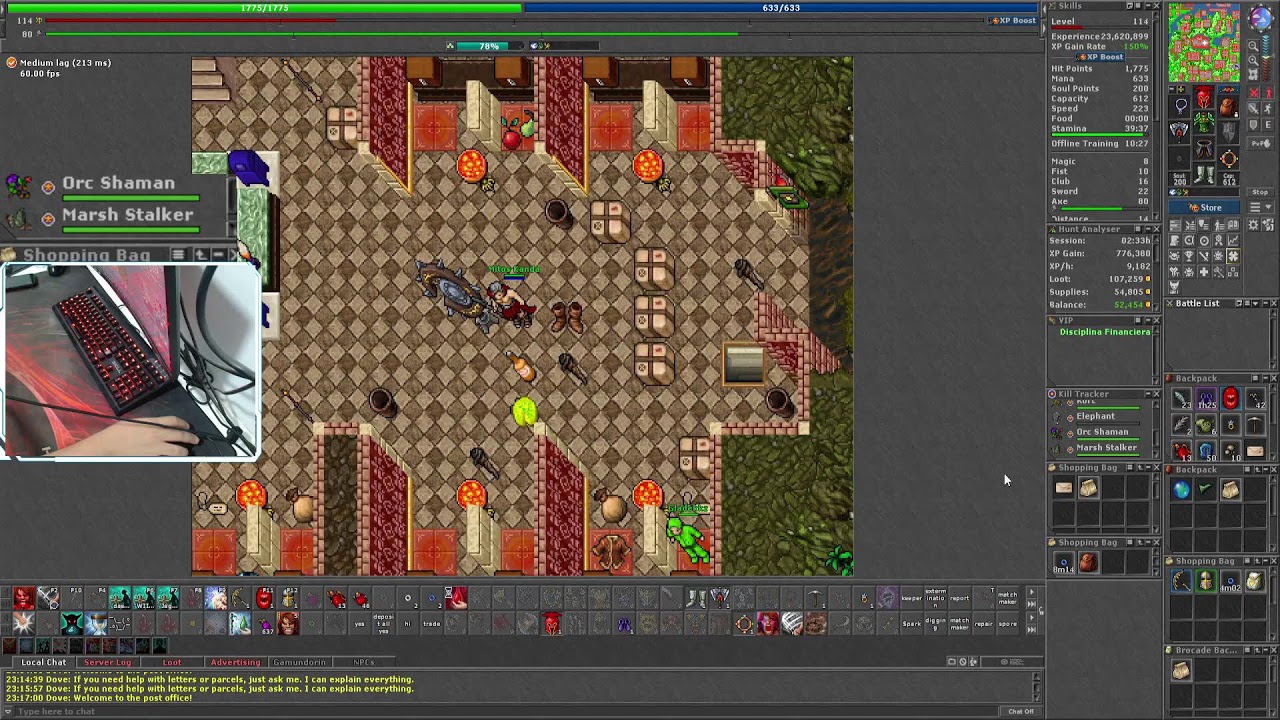Click the highlighted clover sidebar icon
Viewport: 1280px width, 720px height.
(x=1233, y=255)
